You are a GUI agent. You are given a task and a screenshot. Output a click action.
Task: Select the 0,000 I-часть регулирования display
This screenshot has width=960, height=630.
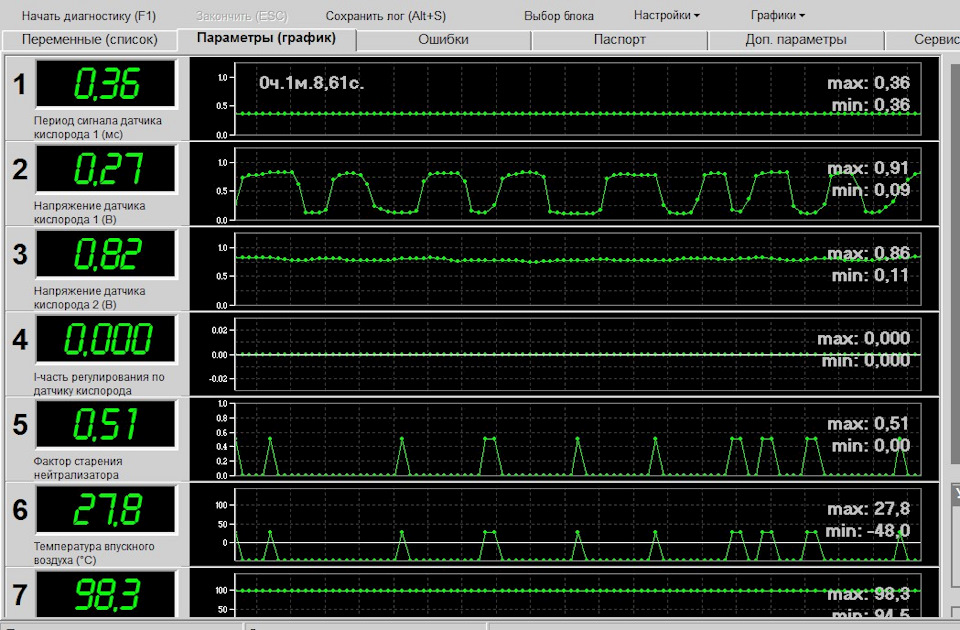pyautogui.click(x=107, y=340)
